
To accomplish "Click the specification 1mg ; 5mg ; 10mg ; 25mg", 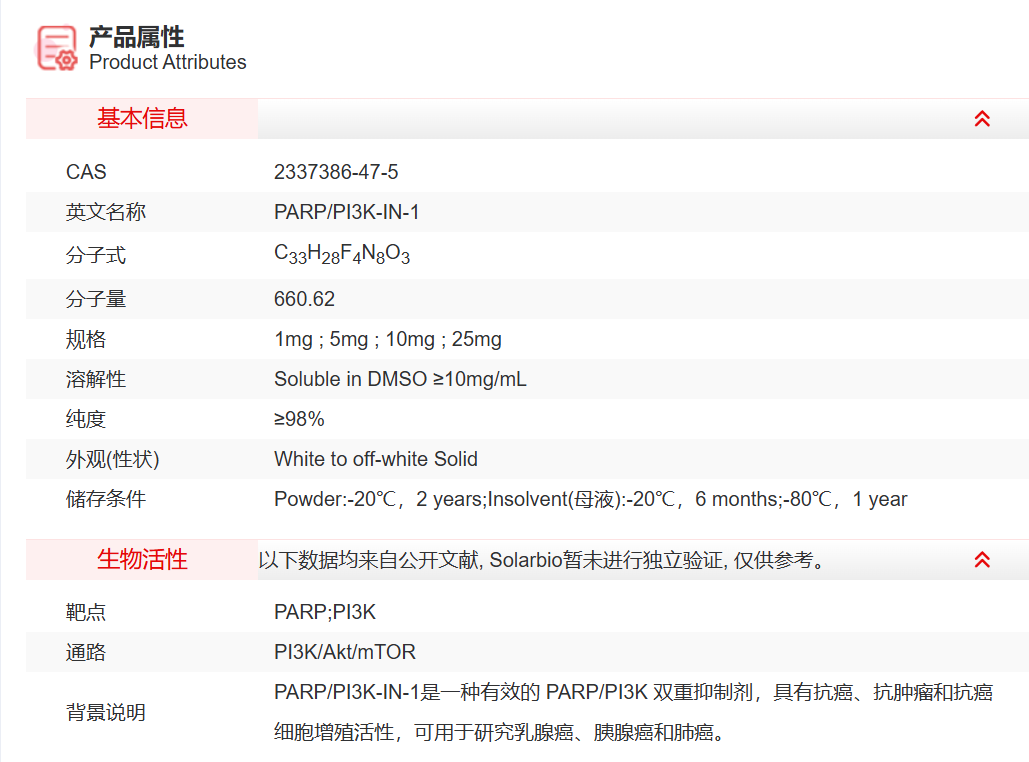I will pyautogui.click(x=388, y=339).
